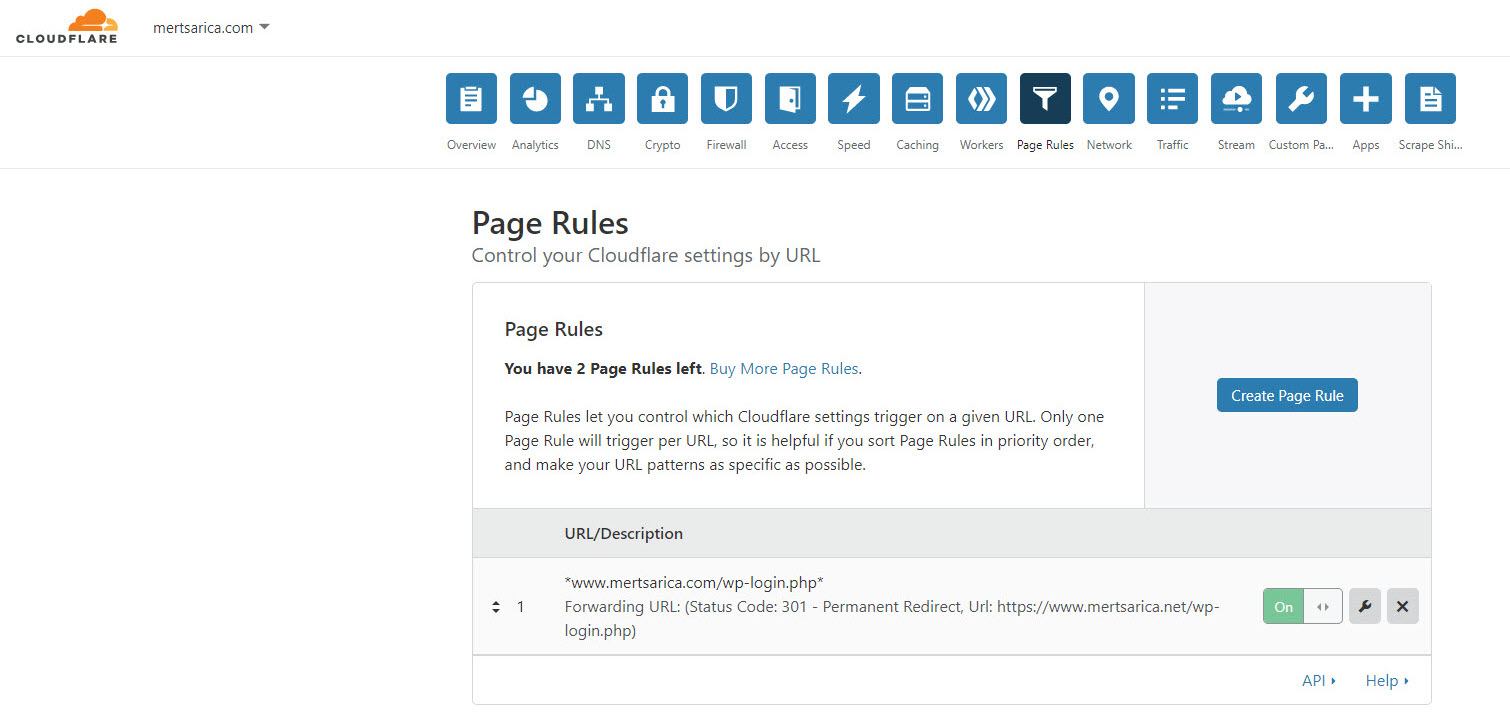Expand the mertsarica.com domain dropdown
Image resolution: width=1510 pixels, height=716 pixels.
point(211,28)
